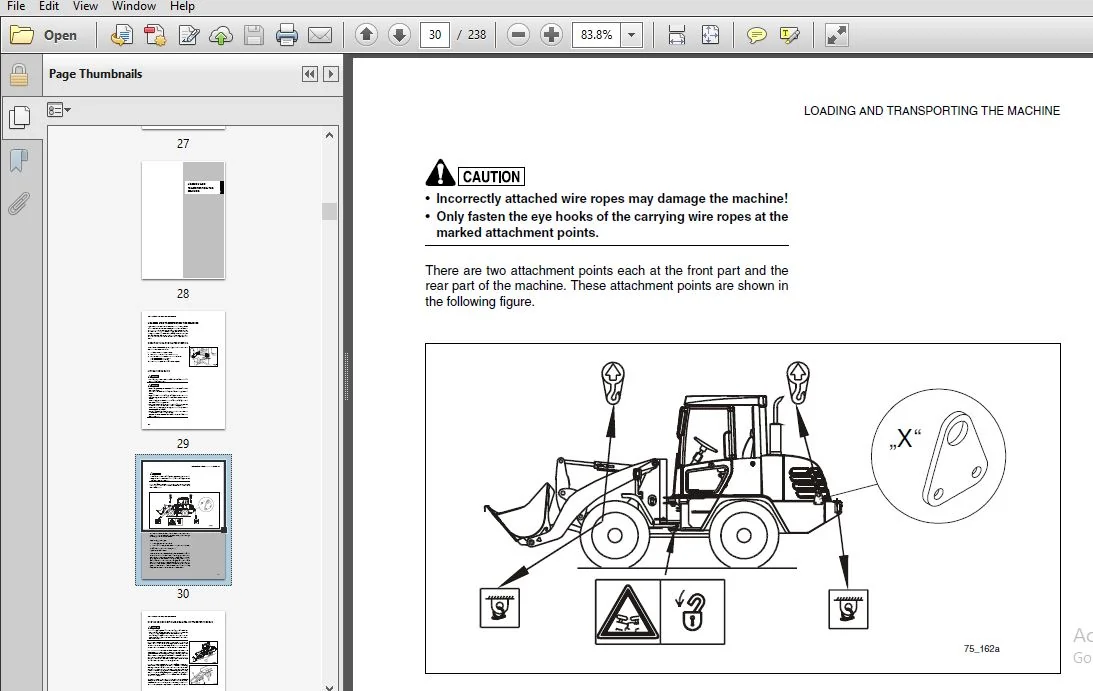Click header LOADING AND TRANSPORTING THE MACHINE
The width and height of the screenshot is (1093, 691).
(x=931, y=111)
